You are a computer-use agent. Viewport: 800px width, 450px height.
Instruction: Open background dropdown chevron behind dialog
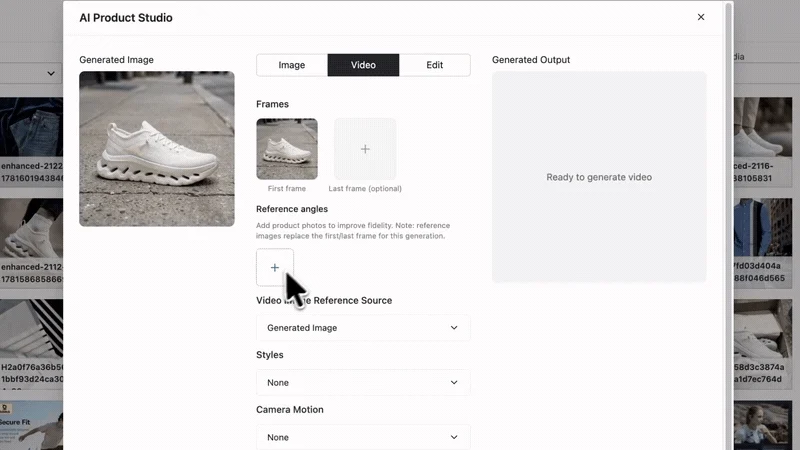[51, 73]
